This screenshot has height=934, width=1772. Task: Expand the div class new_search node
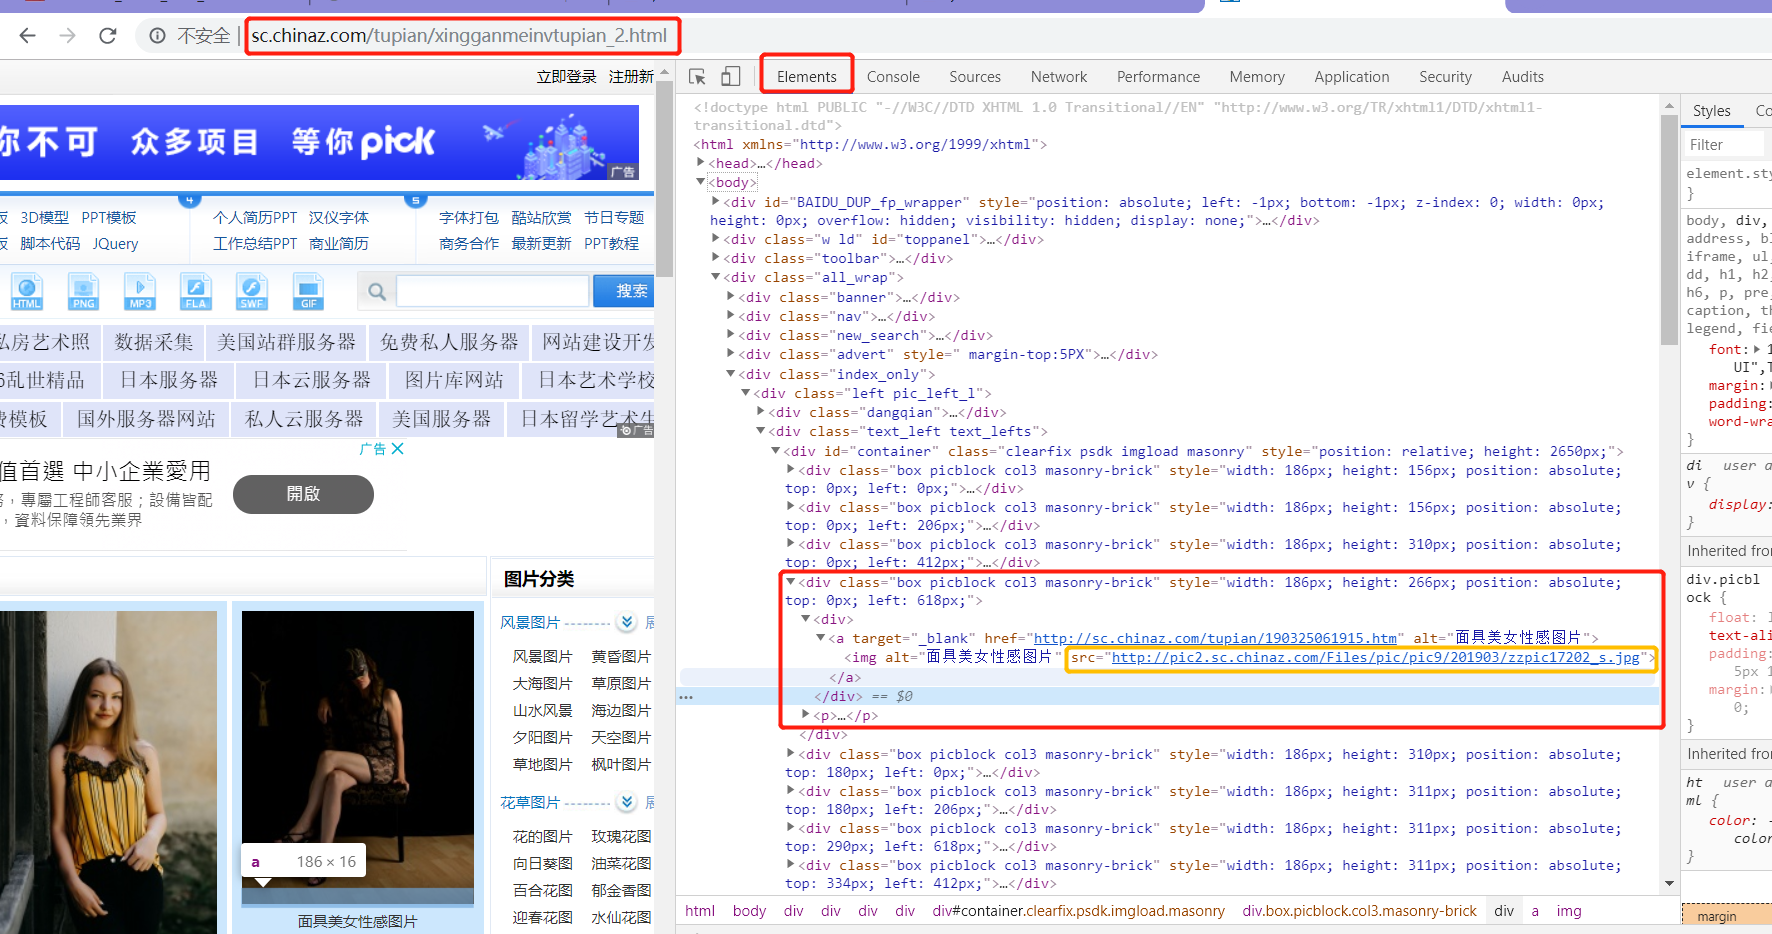(x=731, y=335)
